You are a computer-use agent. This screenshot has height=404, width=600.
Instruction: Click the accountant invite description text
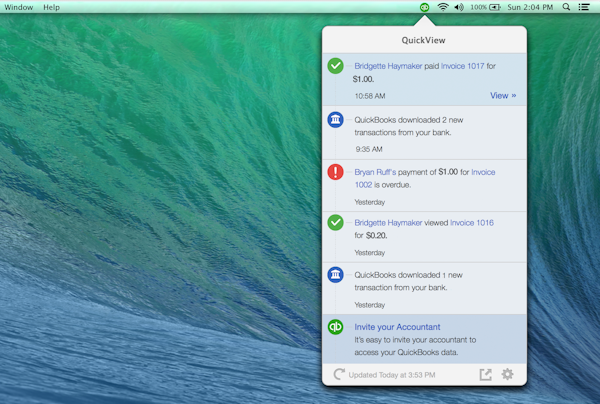(x=415, y=346)
